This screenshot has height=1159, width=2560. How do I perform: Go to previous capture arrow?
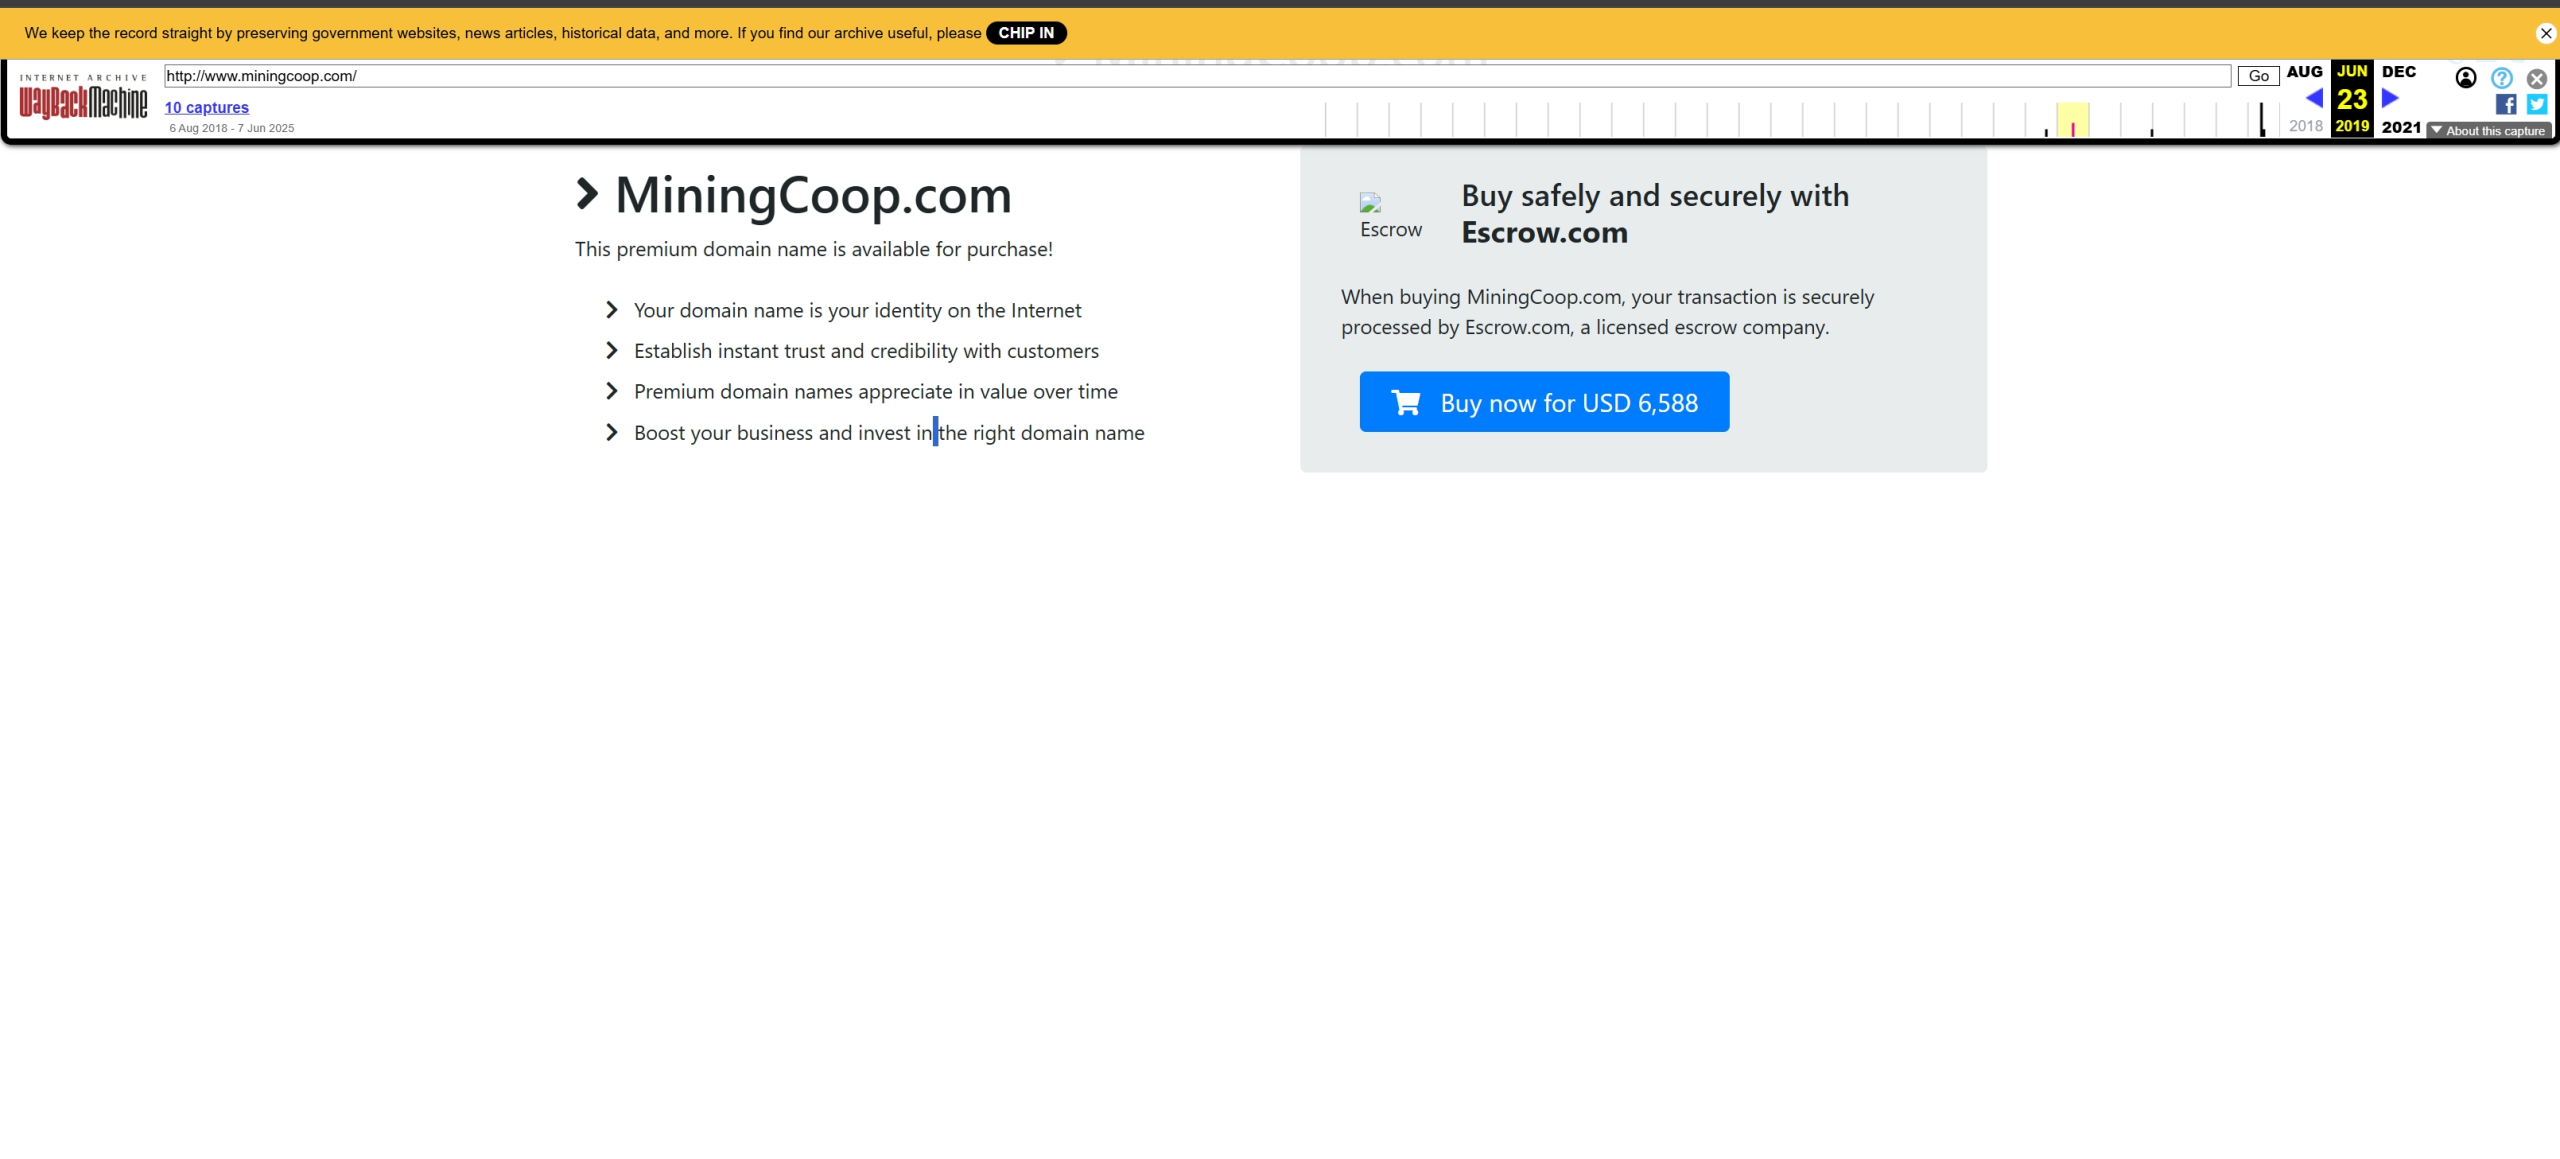[x=2313, y=98]
